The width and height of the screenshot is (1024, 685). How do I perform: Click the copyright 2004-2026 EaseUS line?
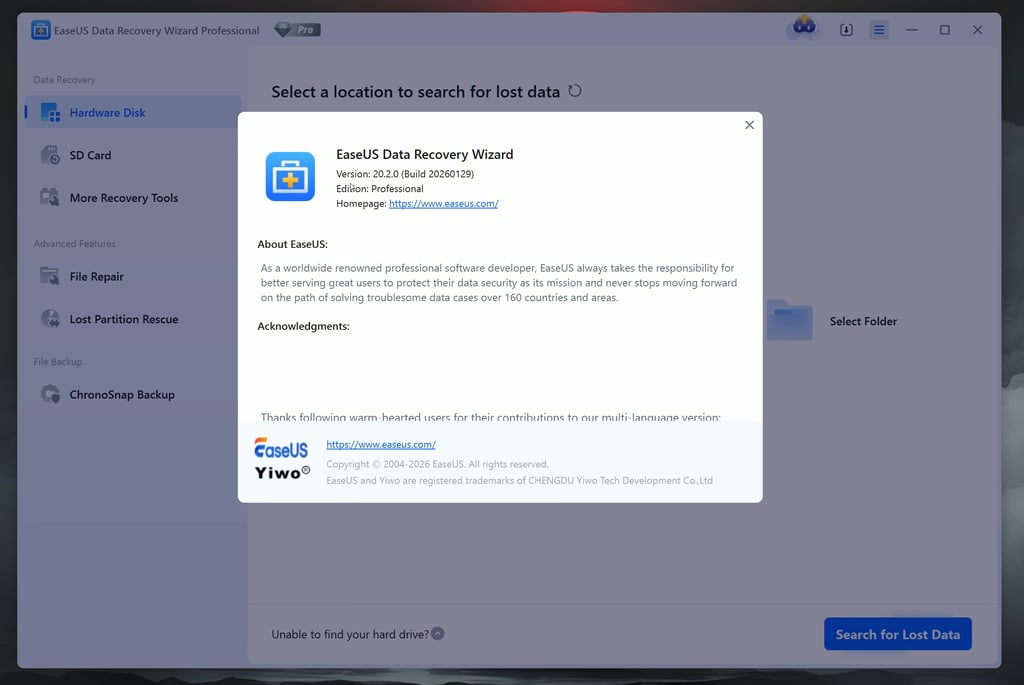click(437, 464)
